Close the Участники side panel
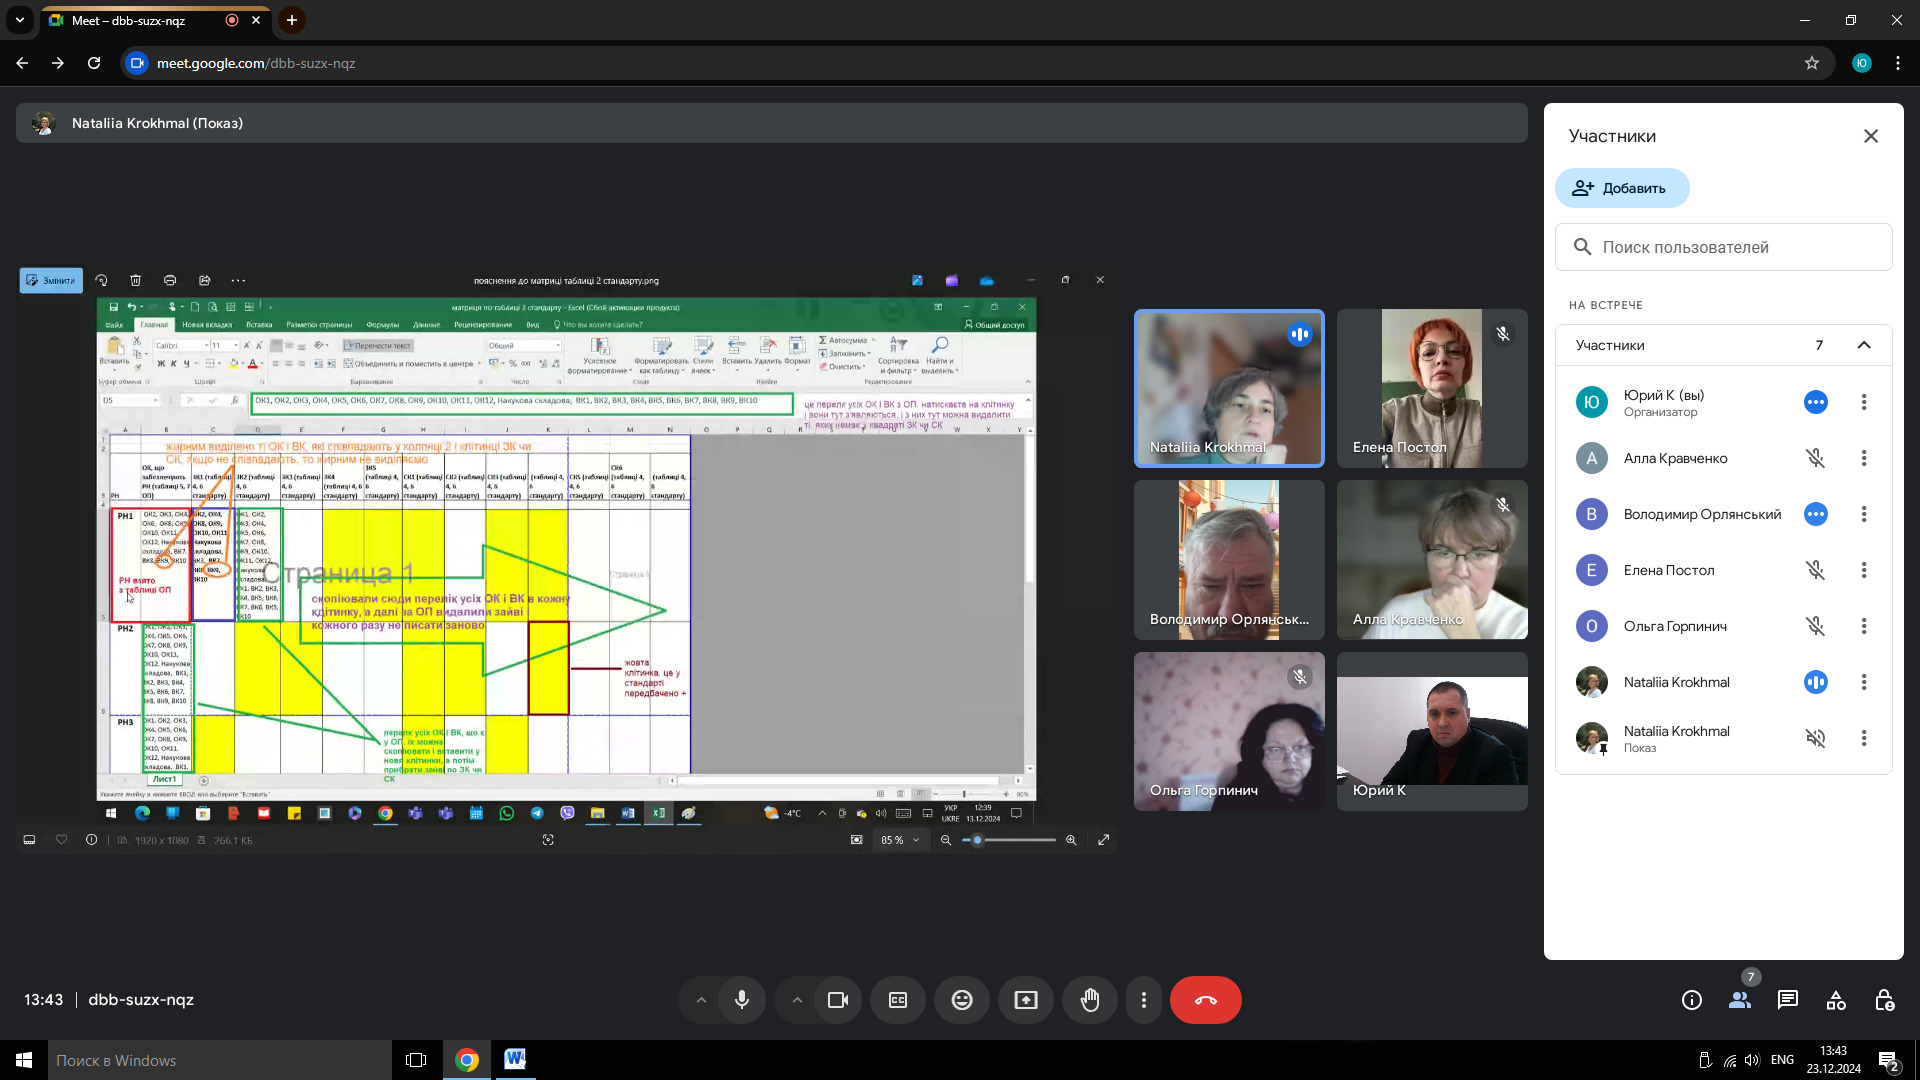Viewport: 1920px width, 1080px height. 1871,136
